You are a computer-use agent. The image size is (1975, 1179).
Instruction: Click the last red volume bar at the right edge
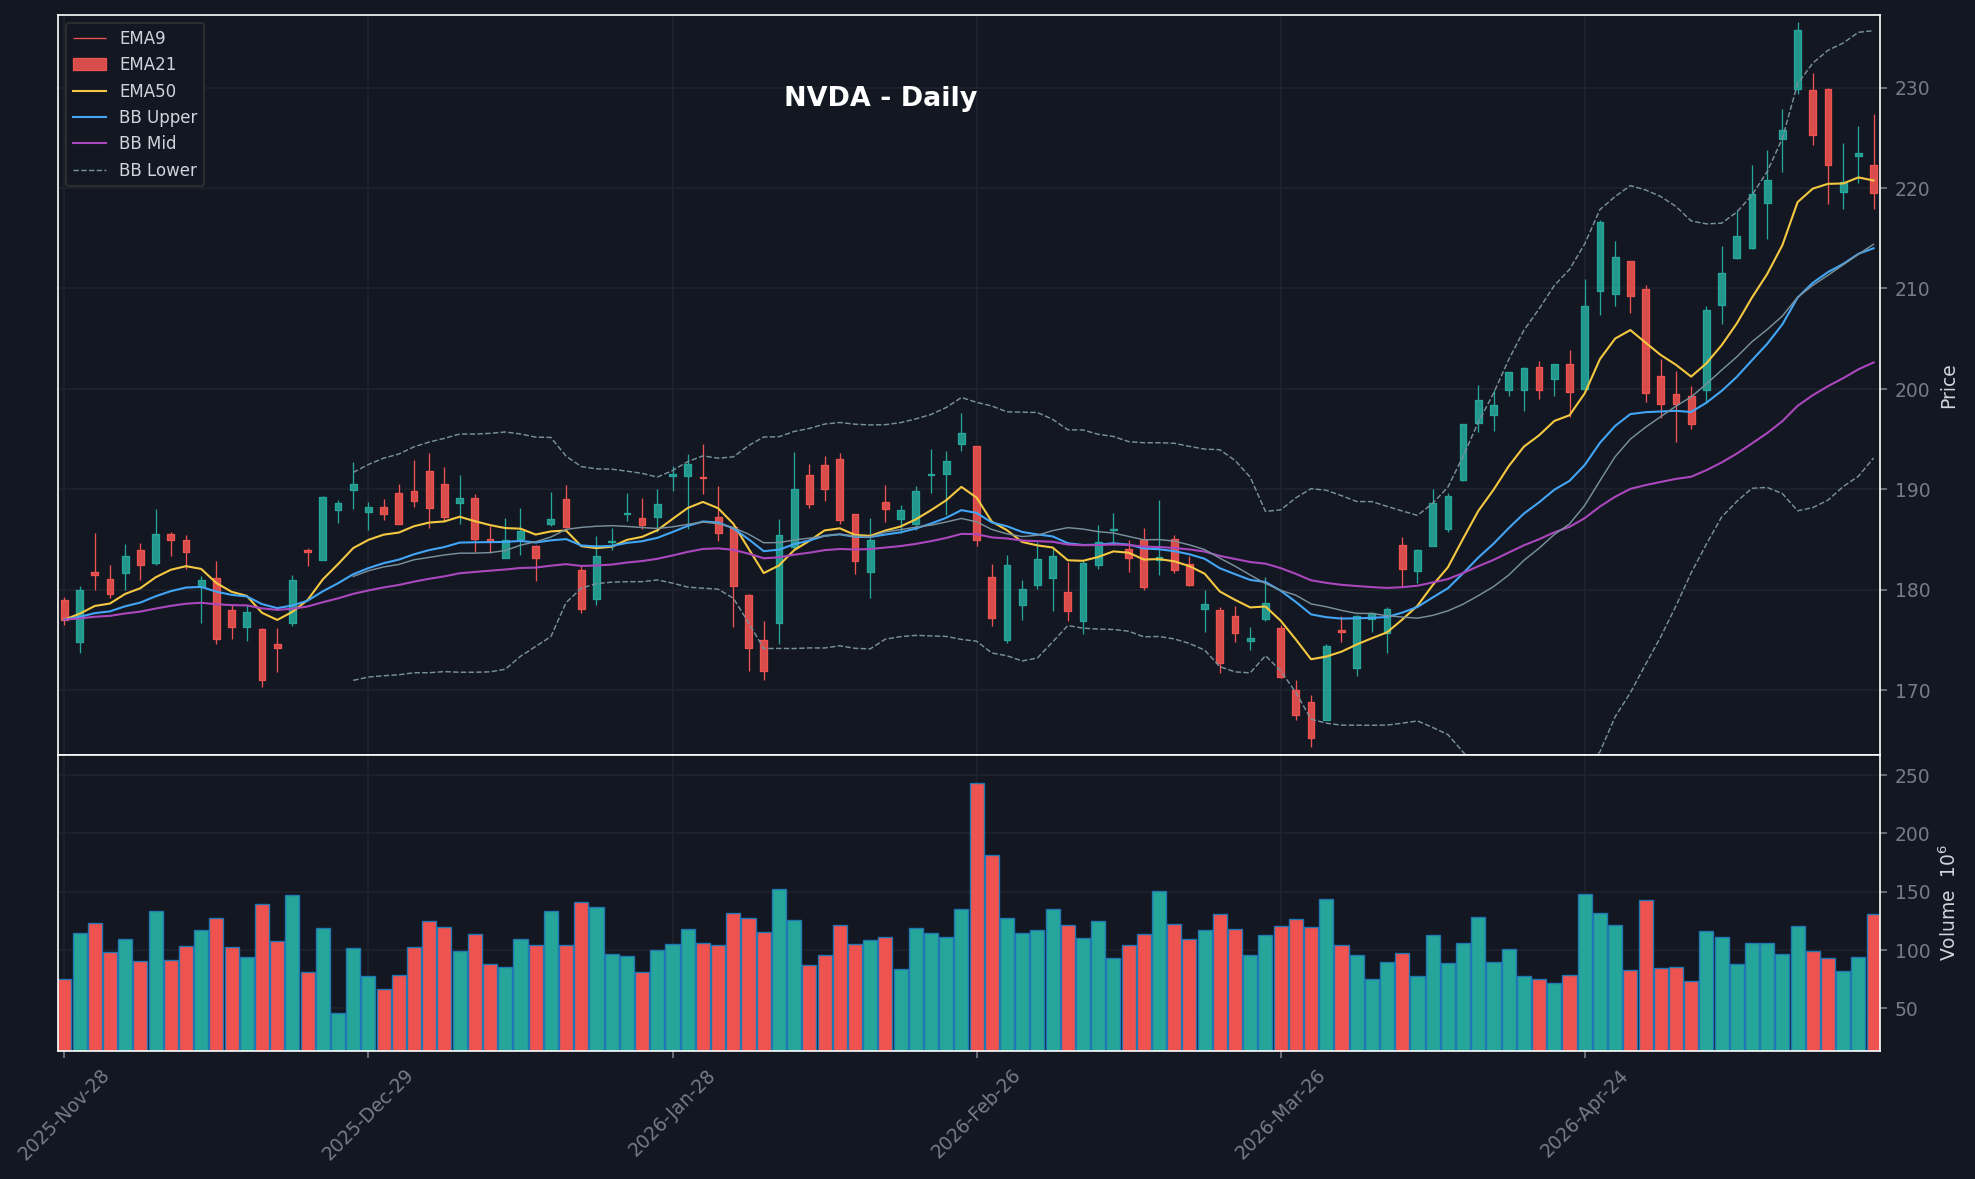[1873, 982]
